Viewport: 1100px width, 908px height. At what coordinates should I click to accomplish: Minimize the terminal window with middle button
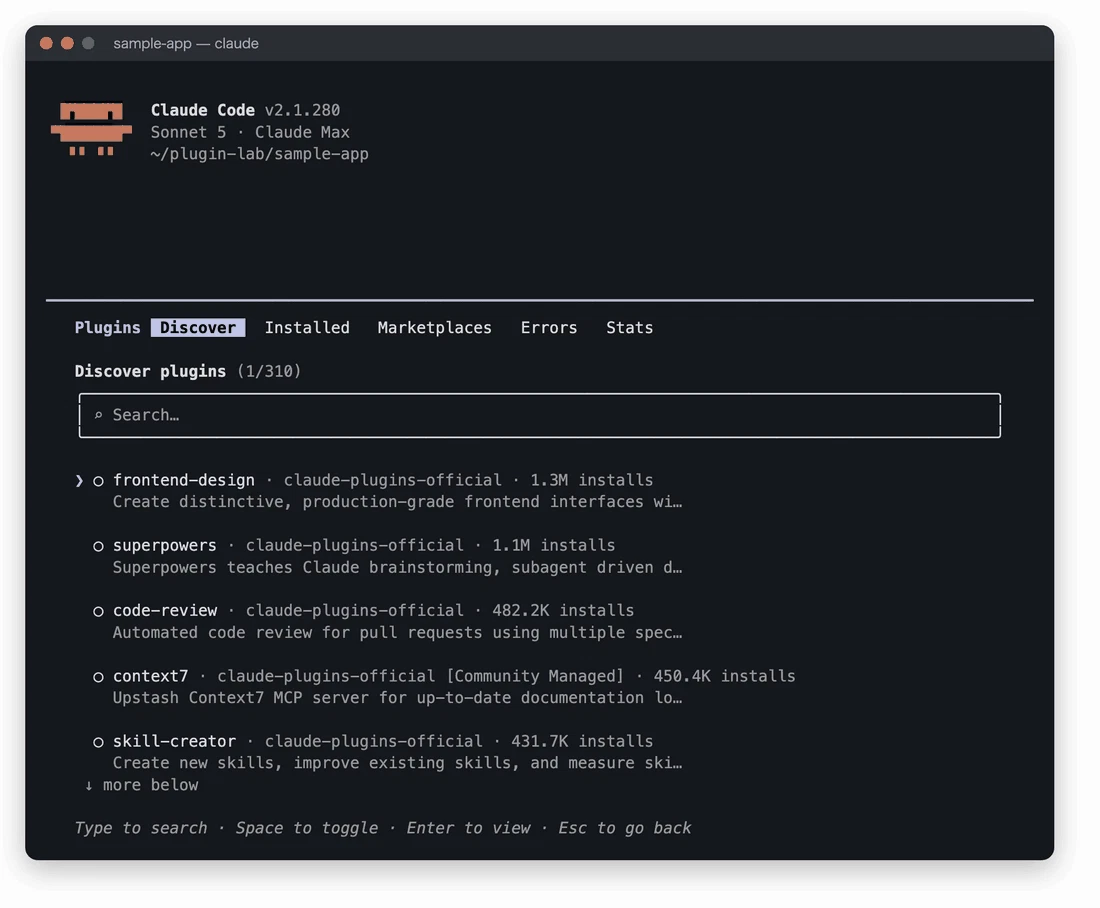point(67,44)
